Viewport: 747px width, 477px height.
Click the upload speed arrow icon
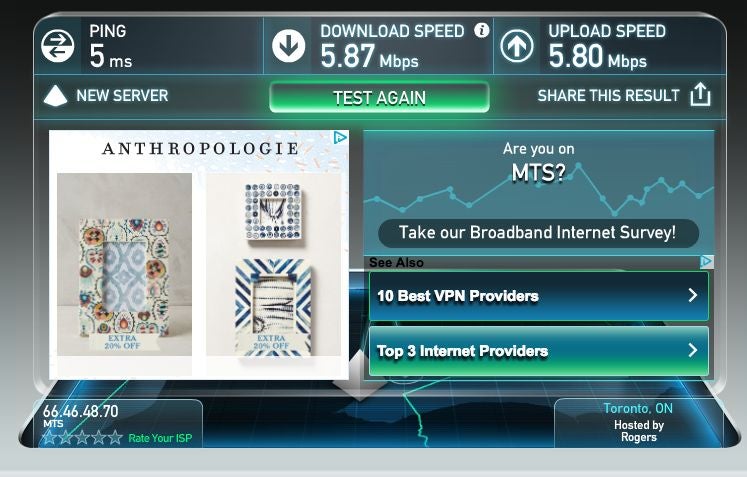tap(516, 46)
